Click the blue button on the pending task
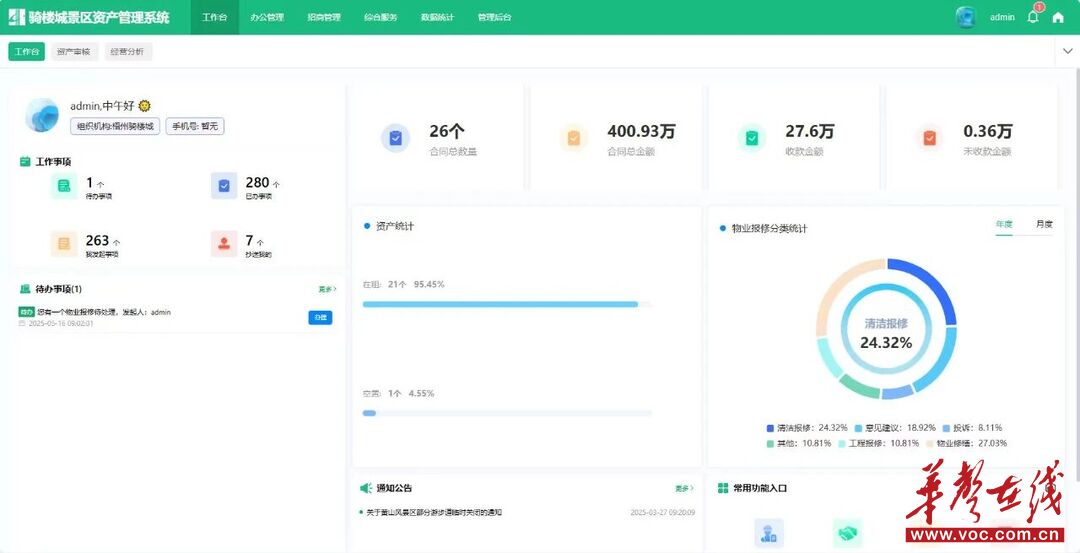Screen dimensions: 1080x553 click(x=320, y=318)
